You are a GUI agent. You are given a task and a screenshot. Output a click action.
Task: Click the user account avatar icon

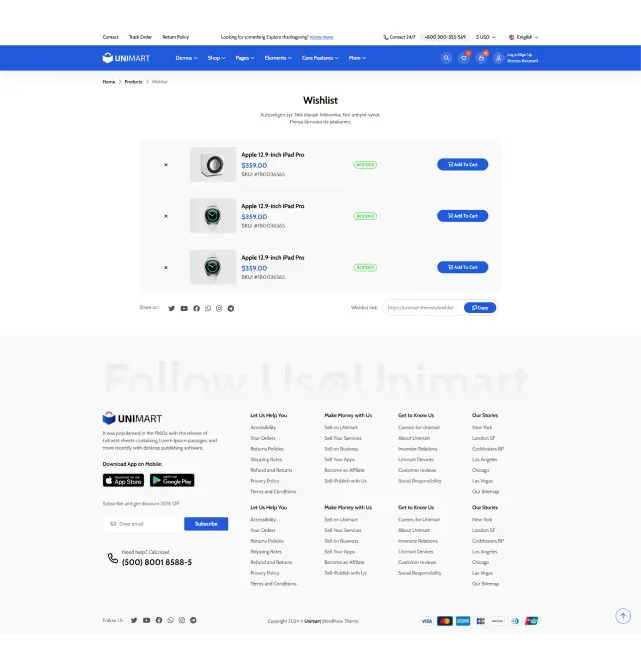click(499, 58)
